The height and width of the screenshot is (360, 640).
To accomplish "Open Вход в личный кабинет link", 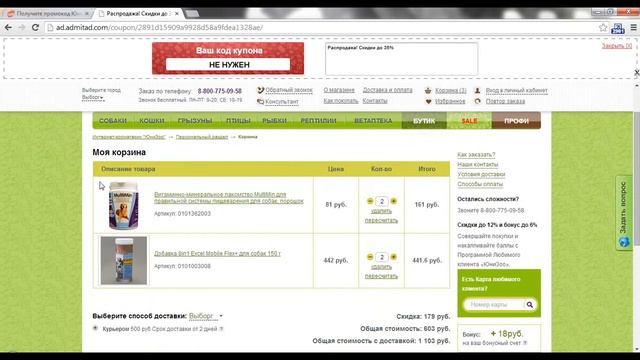I will pyautogui.click(x=516, y=90).
